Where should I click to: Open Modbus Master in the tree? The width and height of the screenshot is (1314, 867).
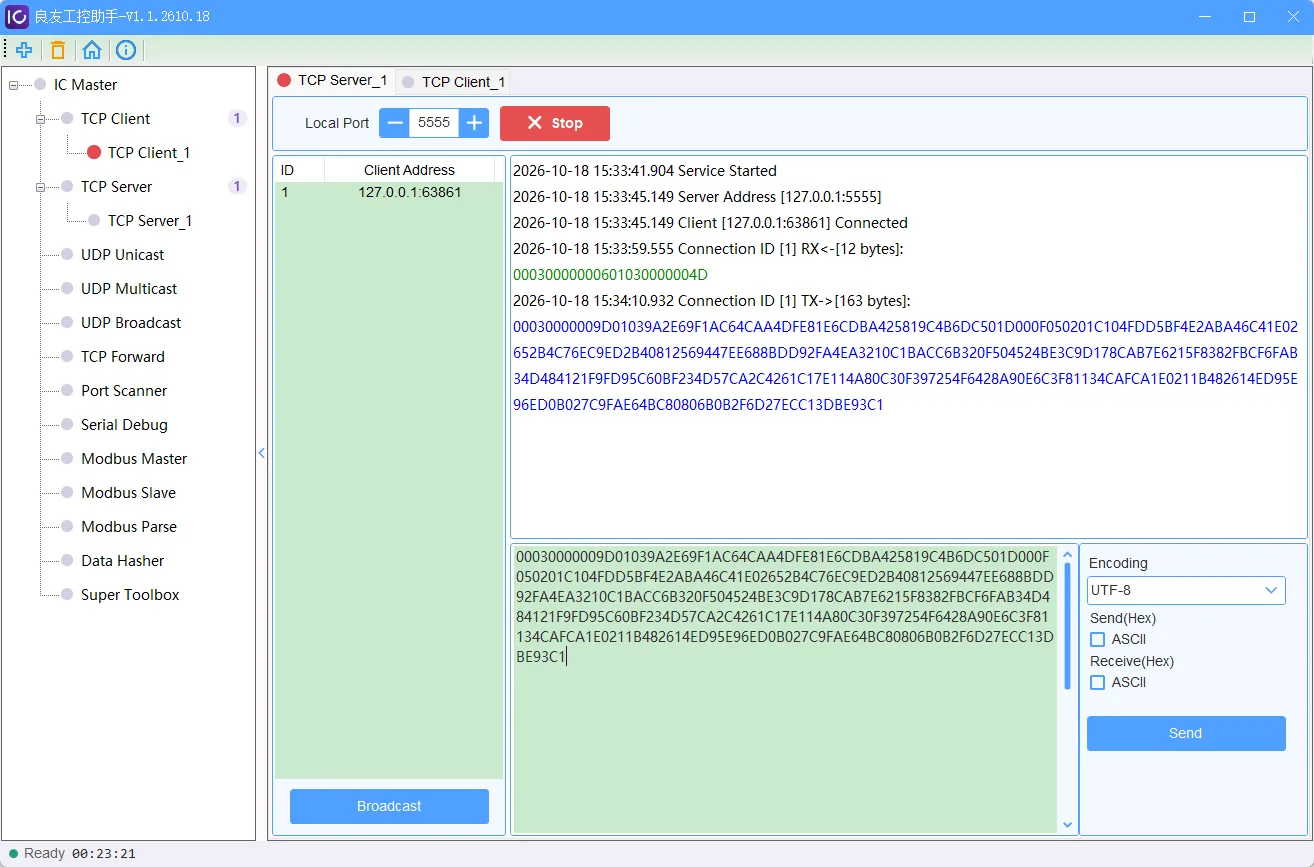tap(134, 459)
